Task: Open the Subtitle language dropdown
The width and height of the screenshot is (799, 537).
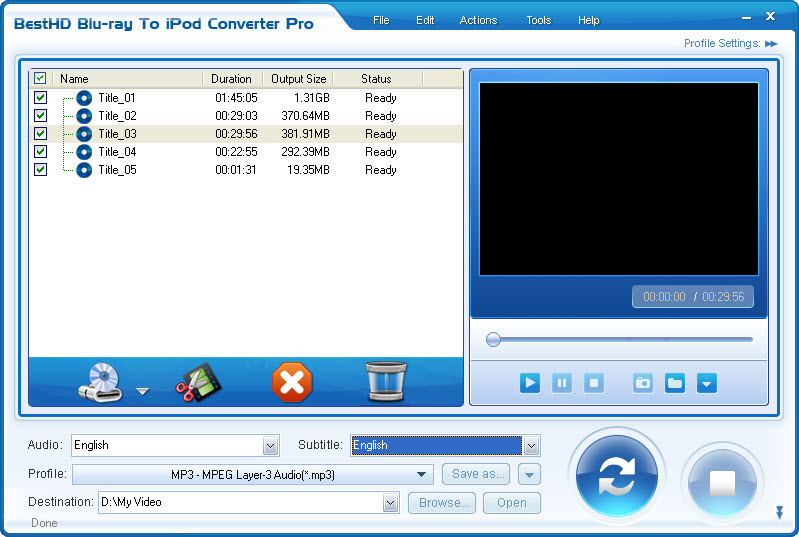Action: (x=531, y=446)
